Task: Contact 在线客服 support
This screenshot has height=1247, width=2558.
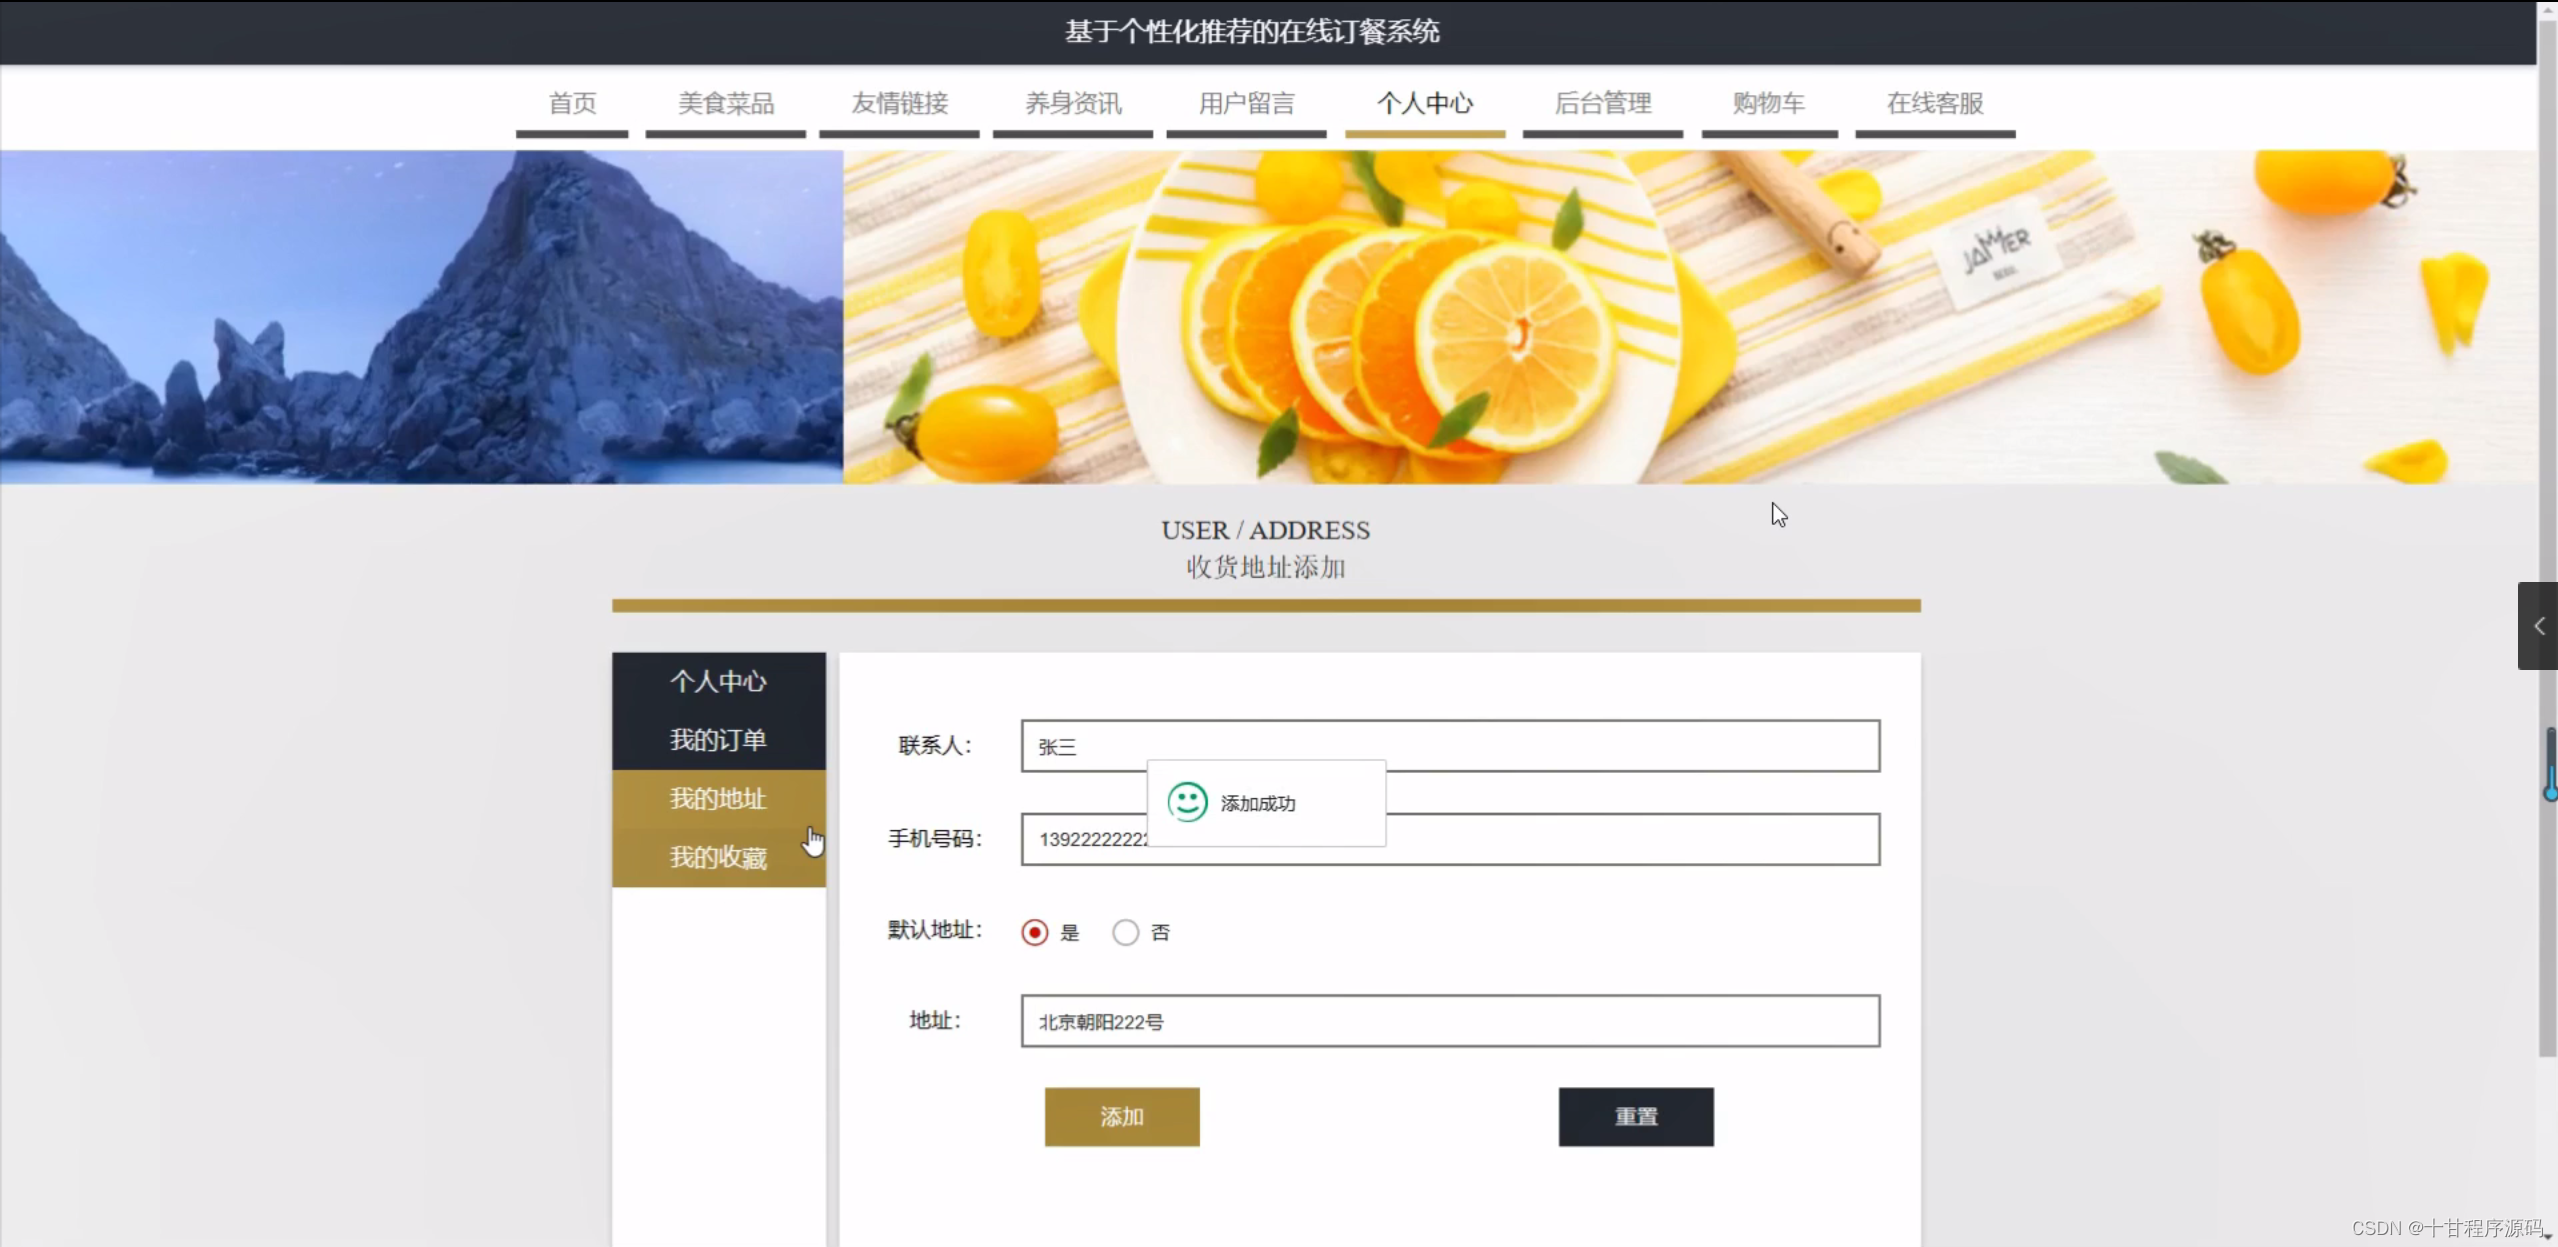Action: [1935, 104]
